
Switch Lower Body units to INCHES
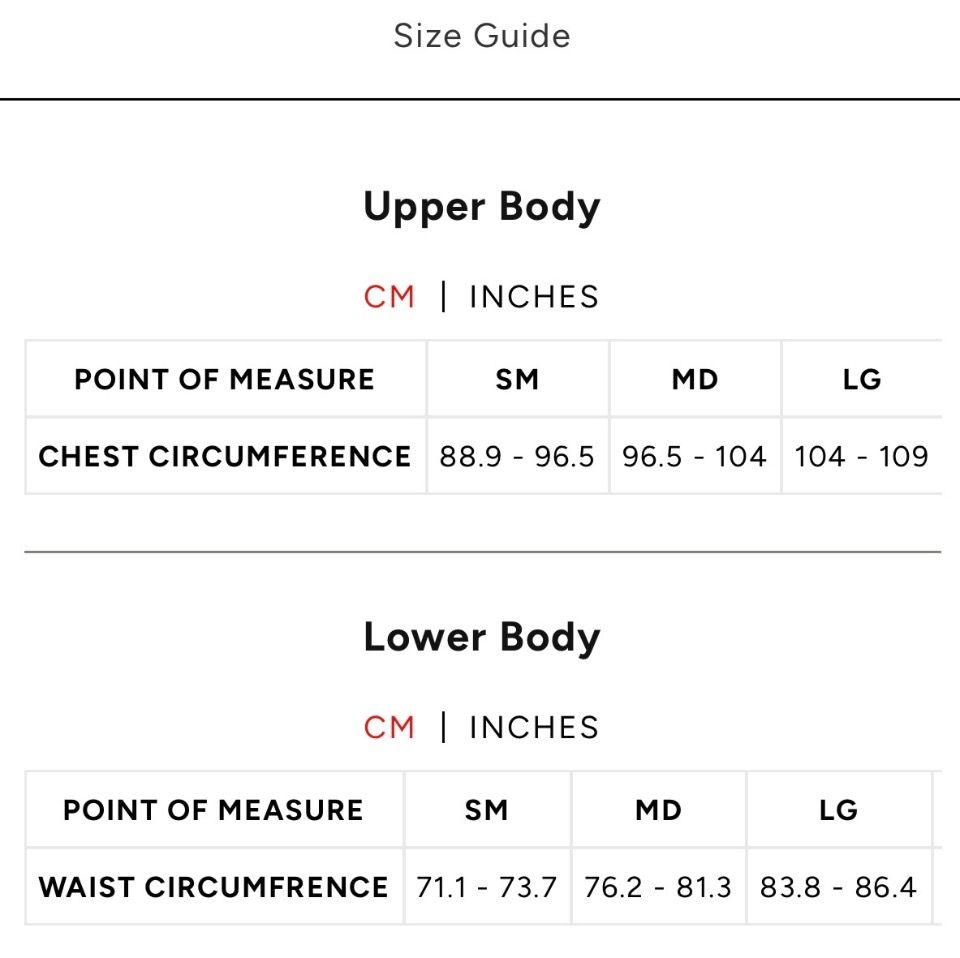coord(533,727)
